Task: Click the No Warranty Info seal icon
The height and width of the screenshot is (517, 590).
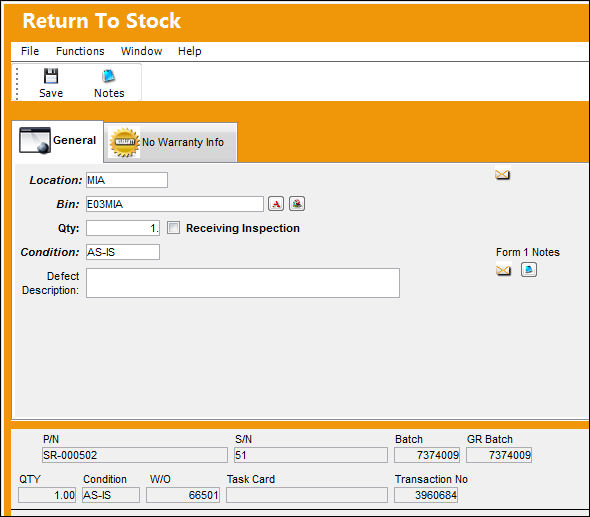Action: point(124,142)
